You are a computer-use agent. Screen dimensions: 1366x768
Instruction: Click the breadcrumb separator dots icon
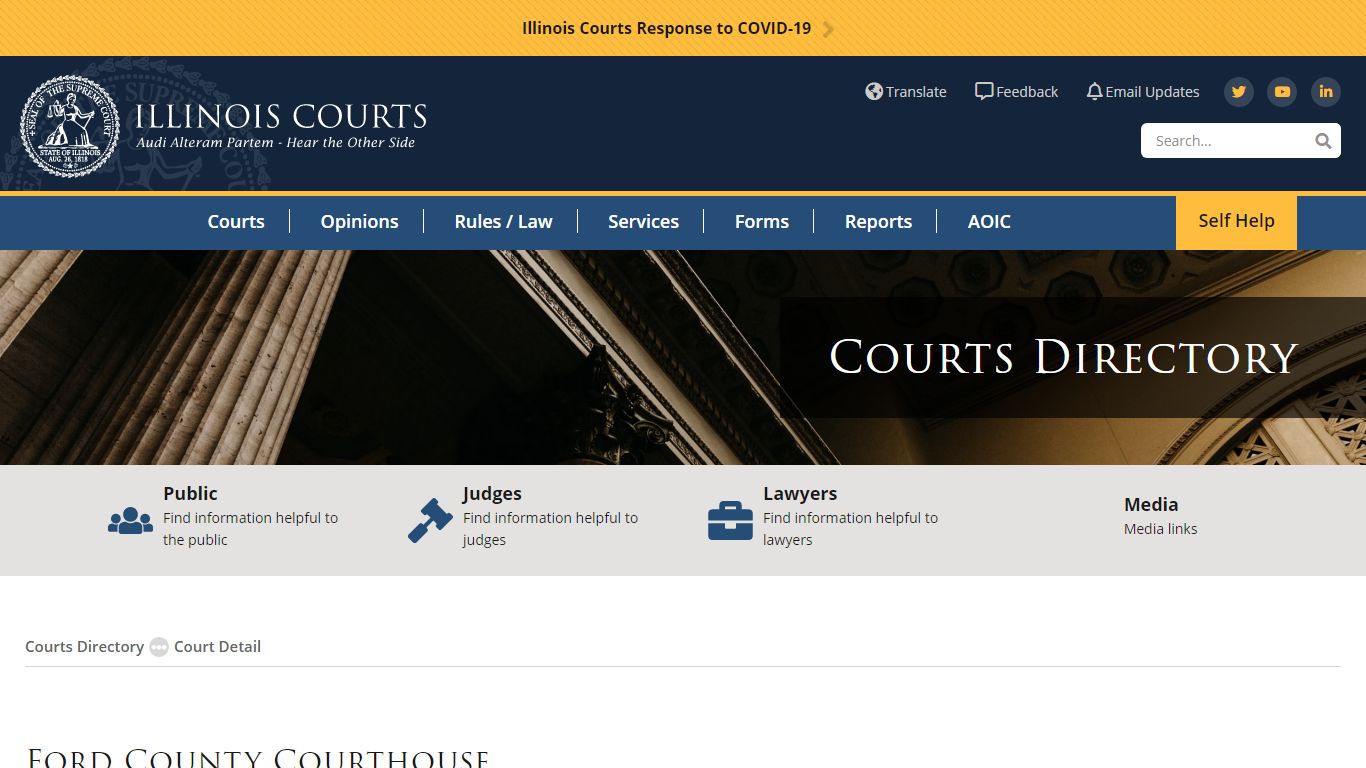coord(159,647)
